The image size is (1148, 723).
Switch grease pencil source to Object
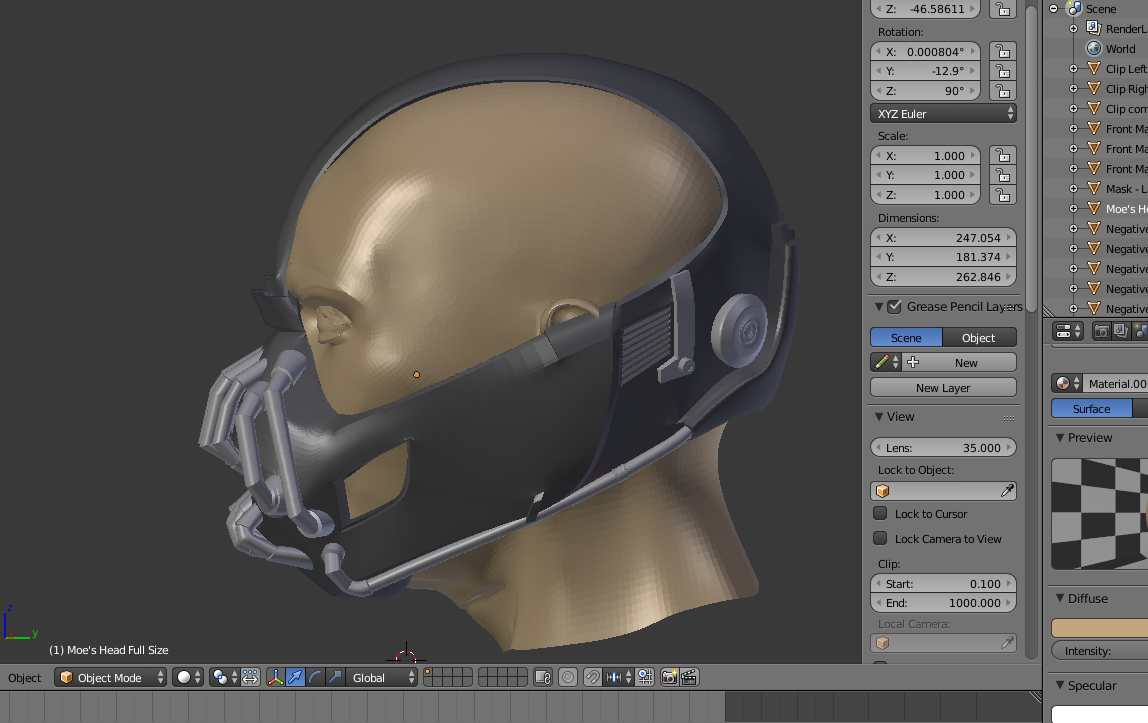(x=979, y=337)
